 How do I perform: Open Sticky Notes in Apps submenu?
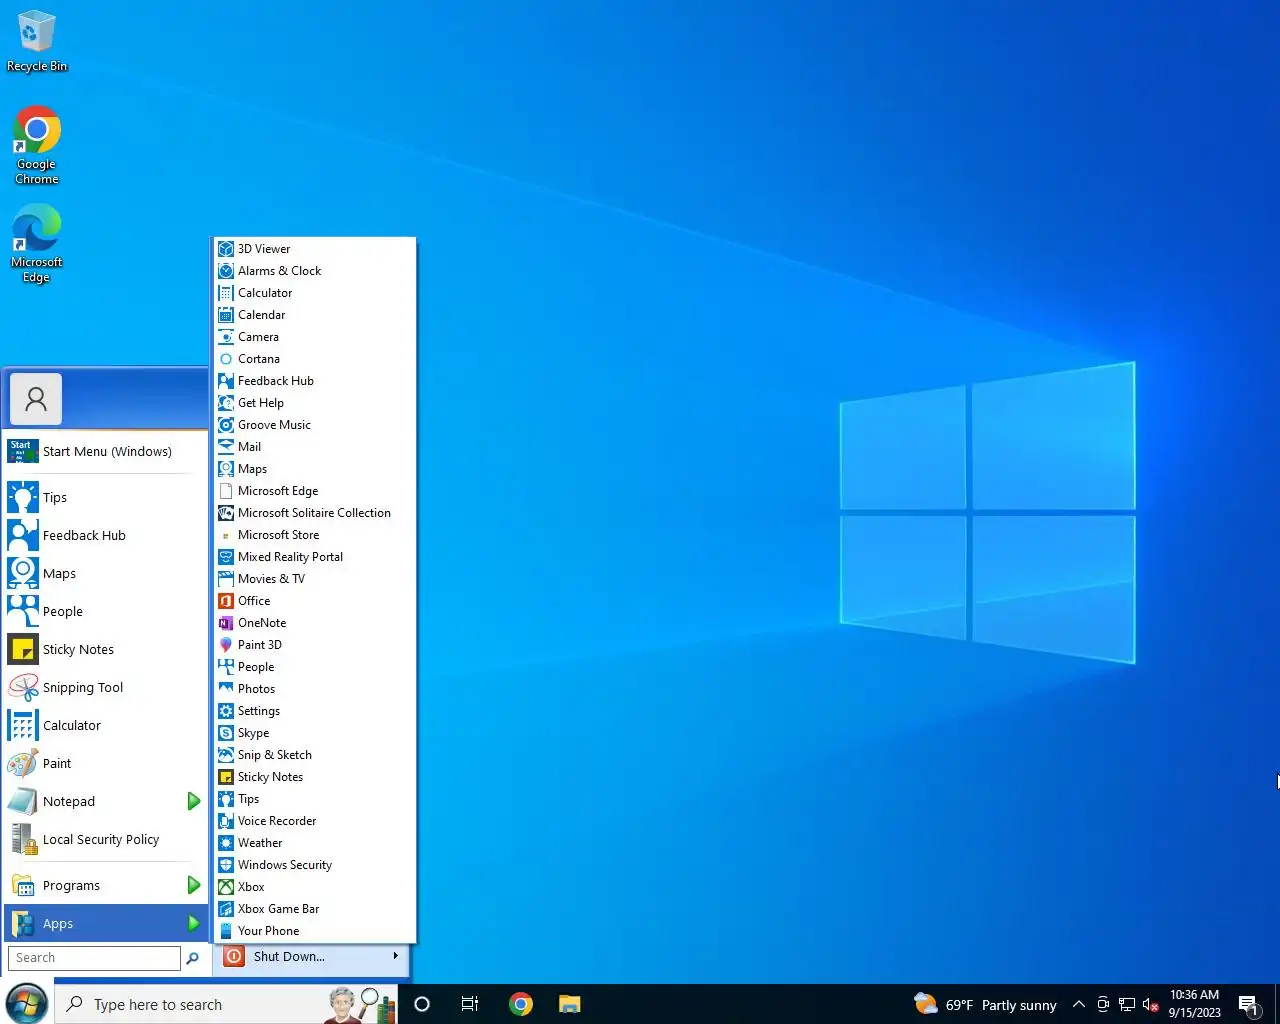tap(314, 777)
